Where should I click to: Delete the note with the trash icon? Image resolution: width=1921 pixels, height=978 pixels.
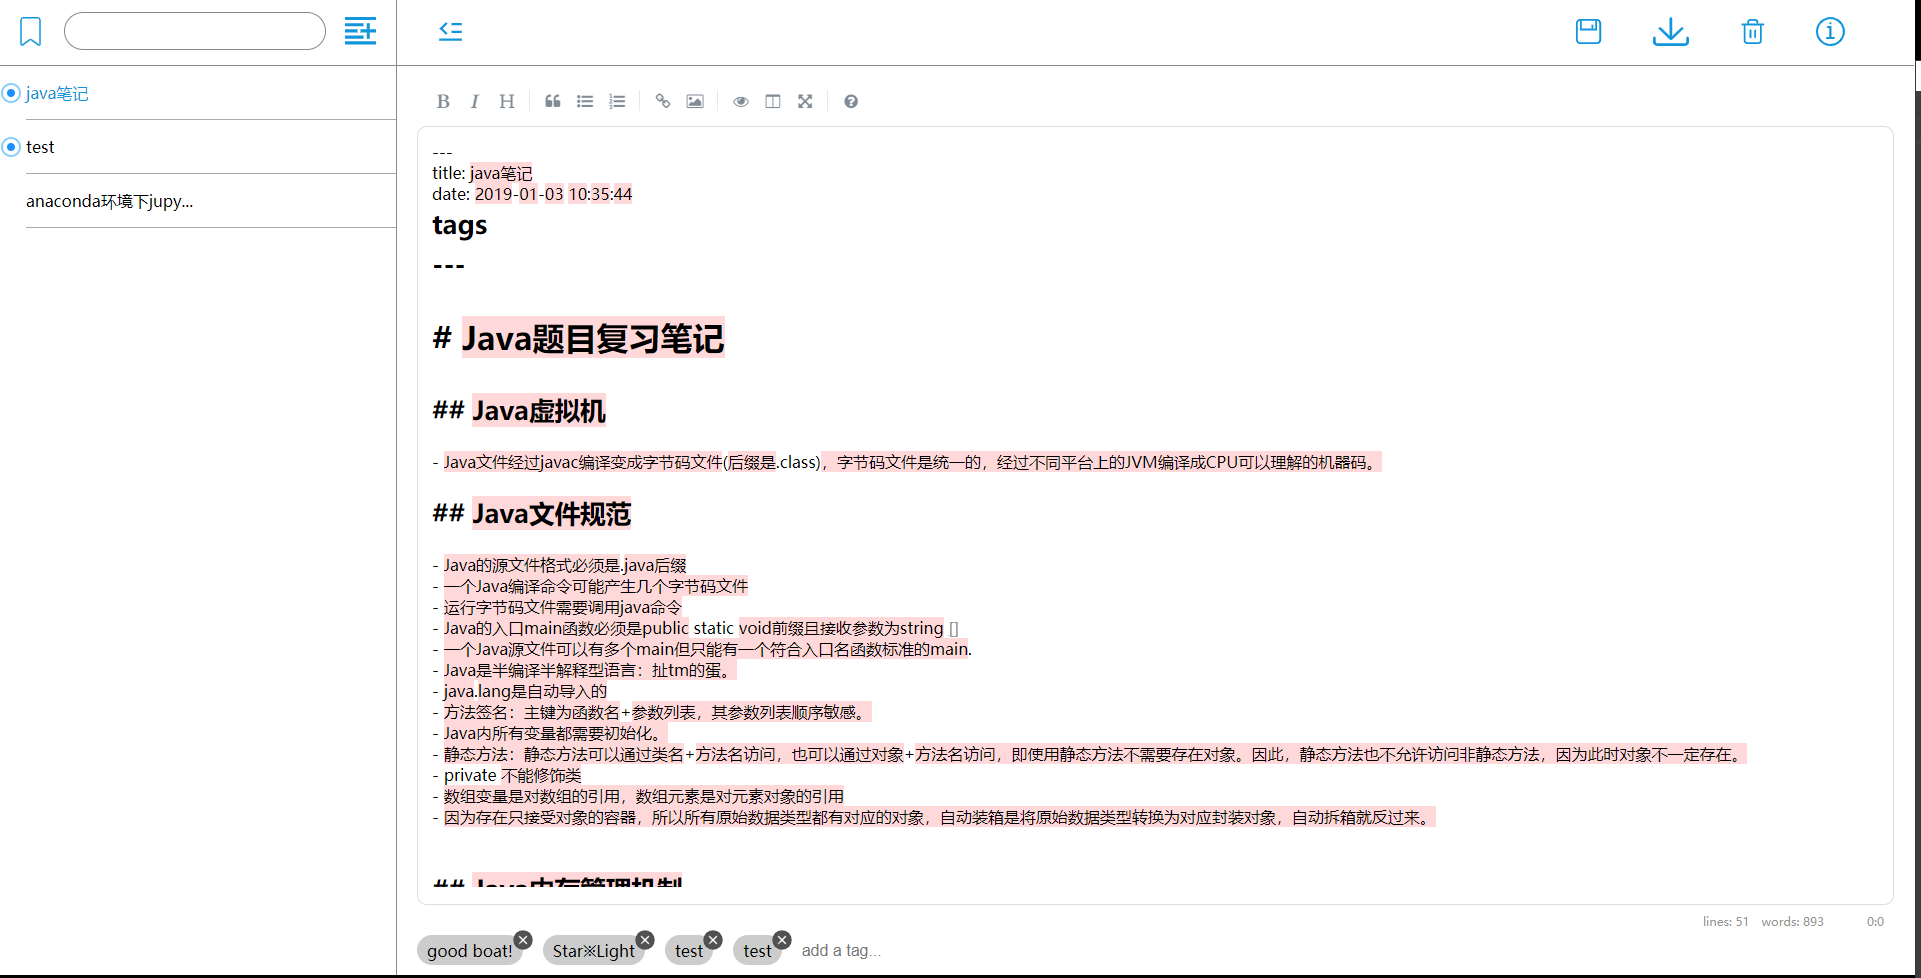coord(1752,32)
